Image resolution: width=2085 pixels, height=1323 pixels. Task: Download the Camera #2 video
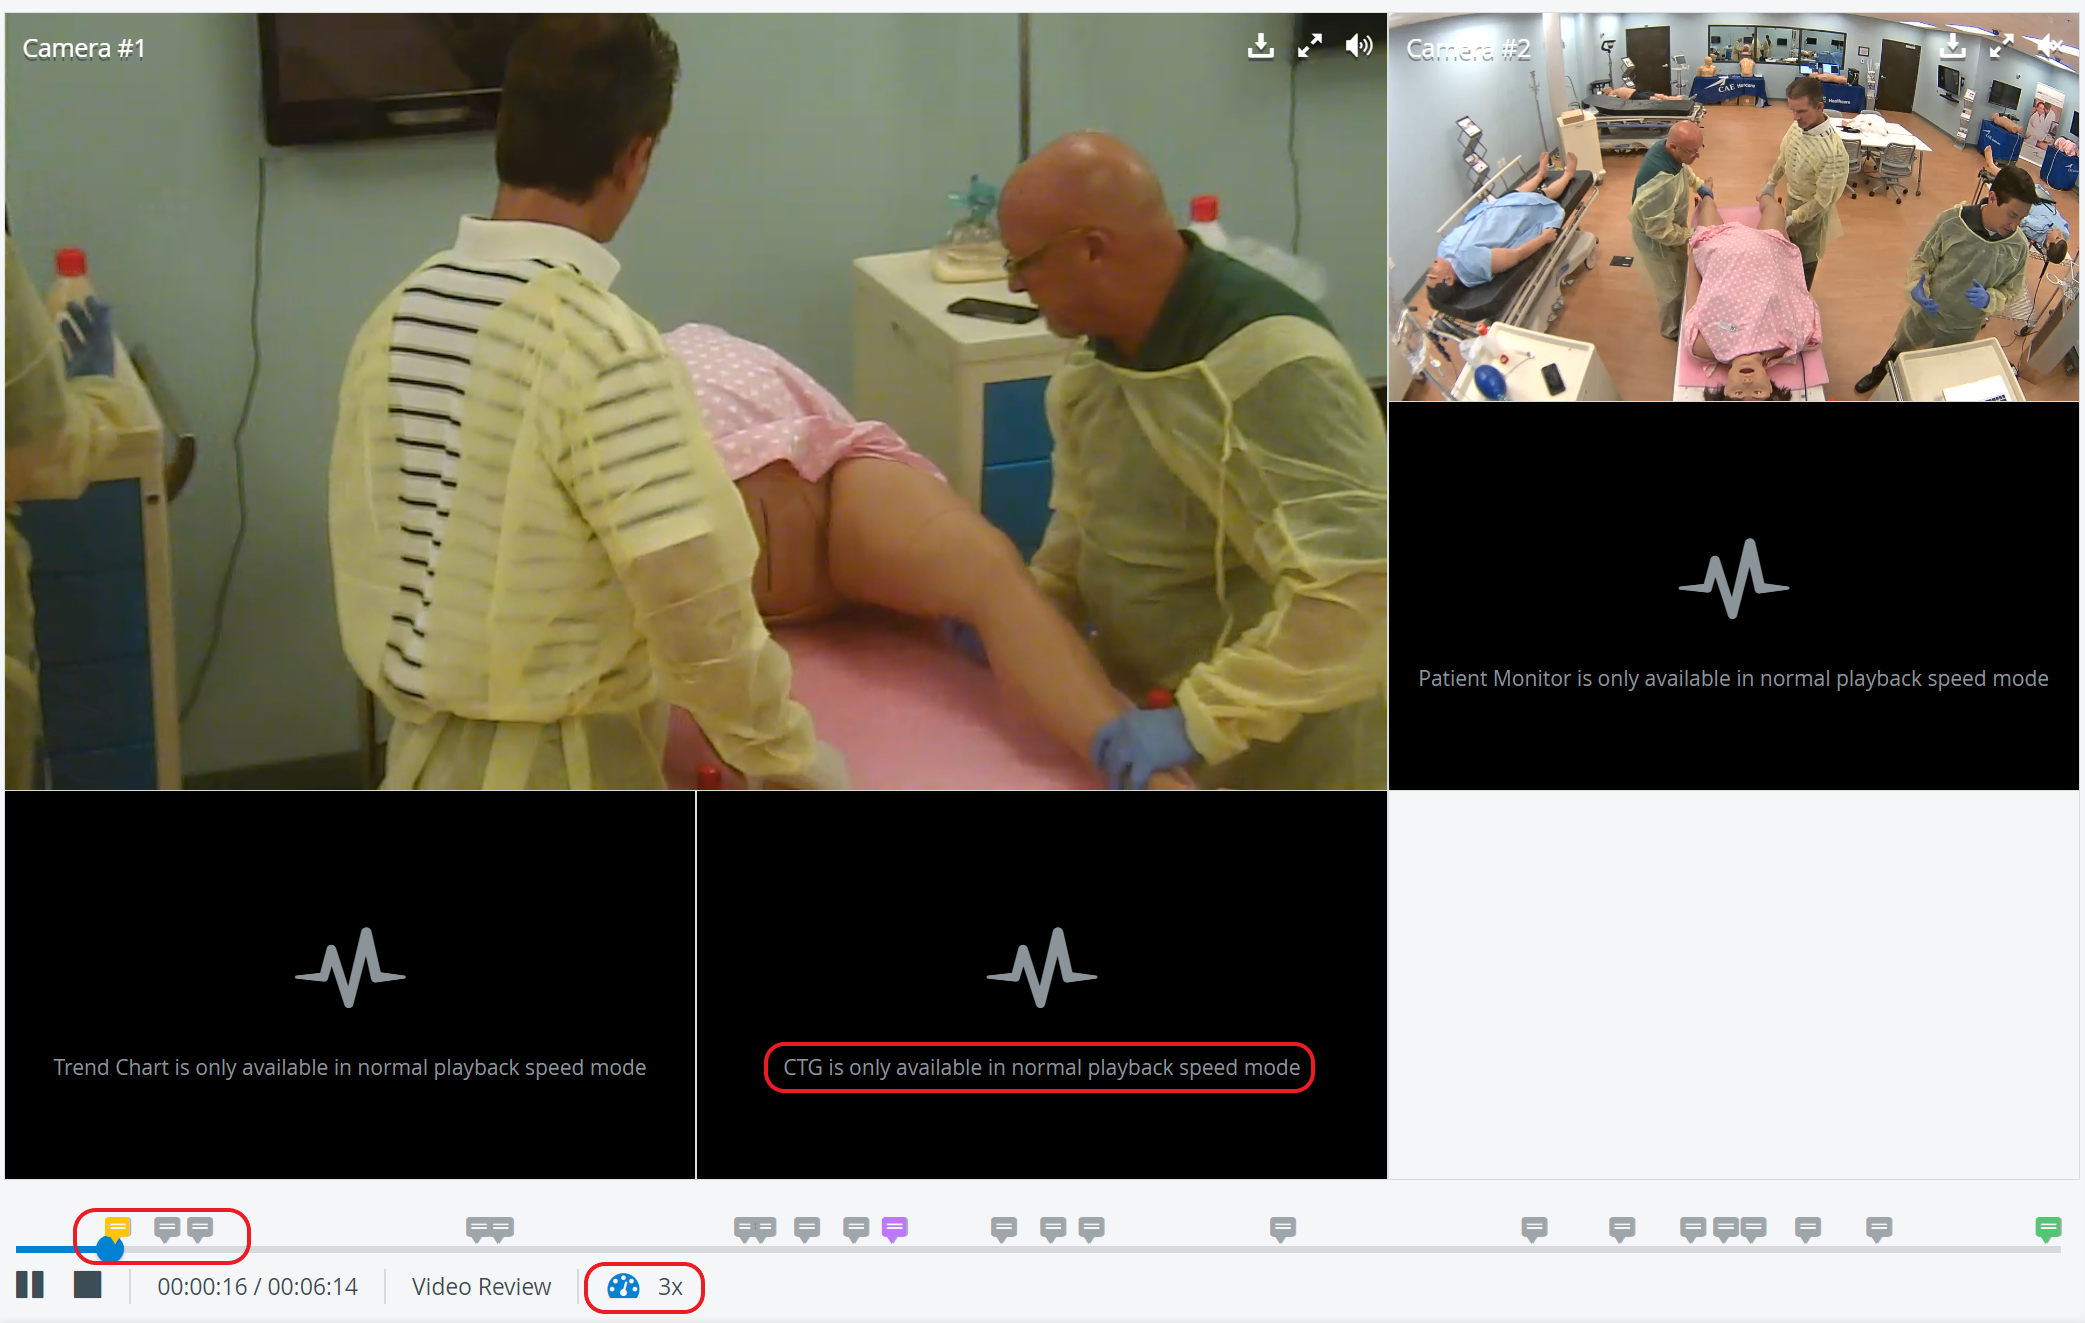click(1952, 46)
